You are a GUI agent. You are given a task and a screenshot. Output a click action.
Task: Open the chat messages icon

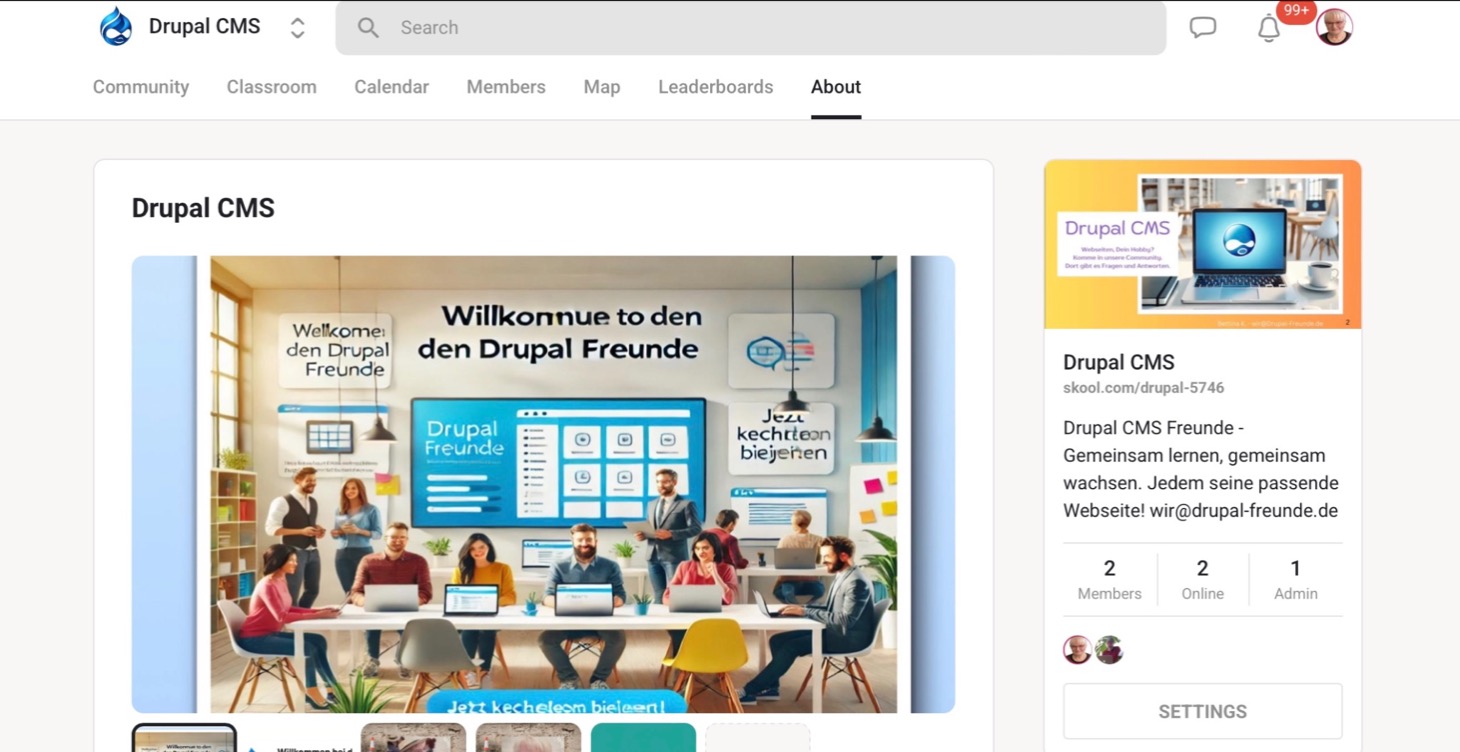[1203, 28]
